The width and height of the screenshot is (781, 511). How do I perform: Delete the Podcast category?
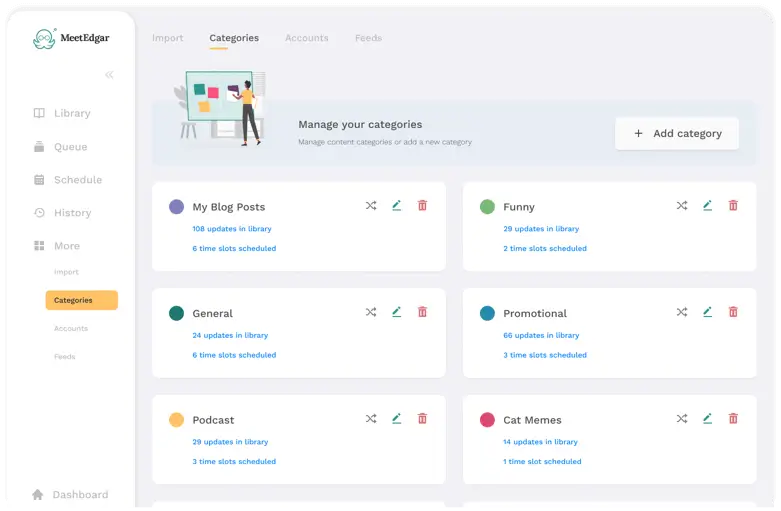[422, 418]
